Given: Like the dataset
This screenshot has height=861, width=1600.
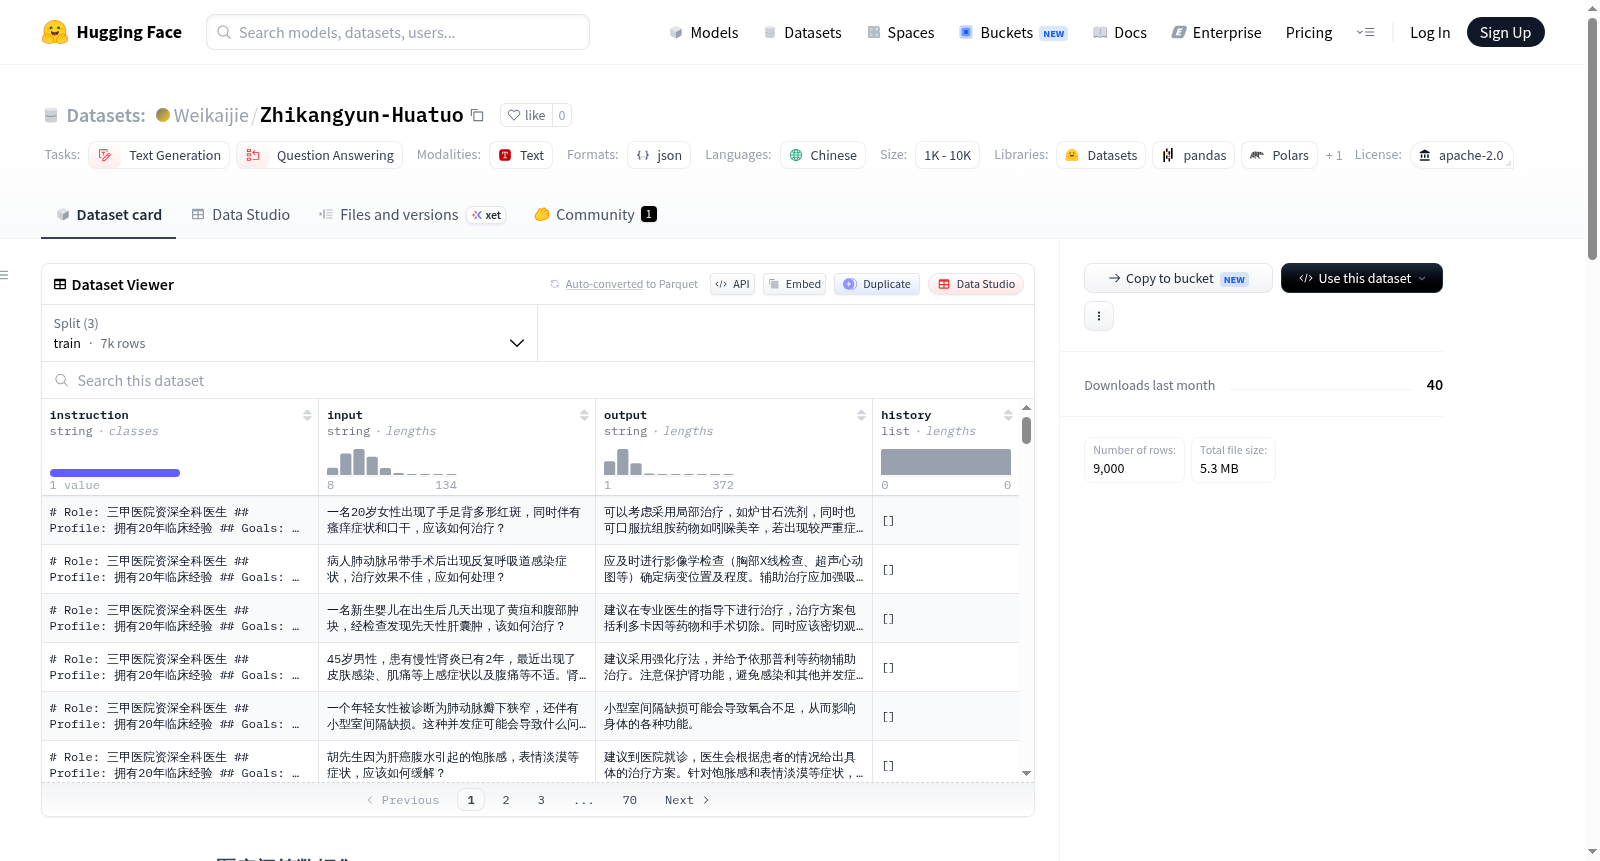Looking at the screenshot, I should [526, 115].
